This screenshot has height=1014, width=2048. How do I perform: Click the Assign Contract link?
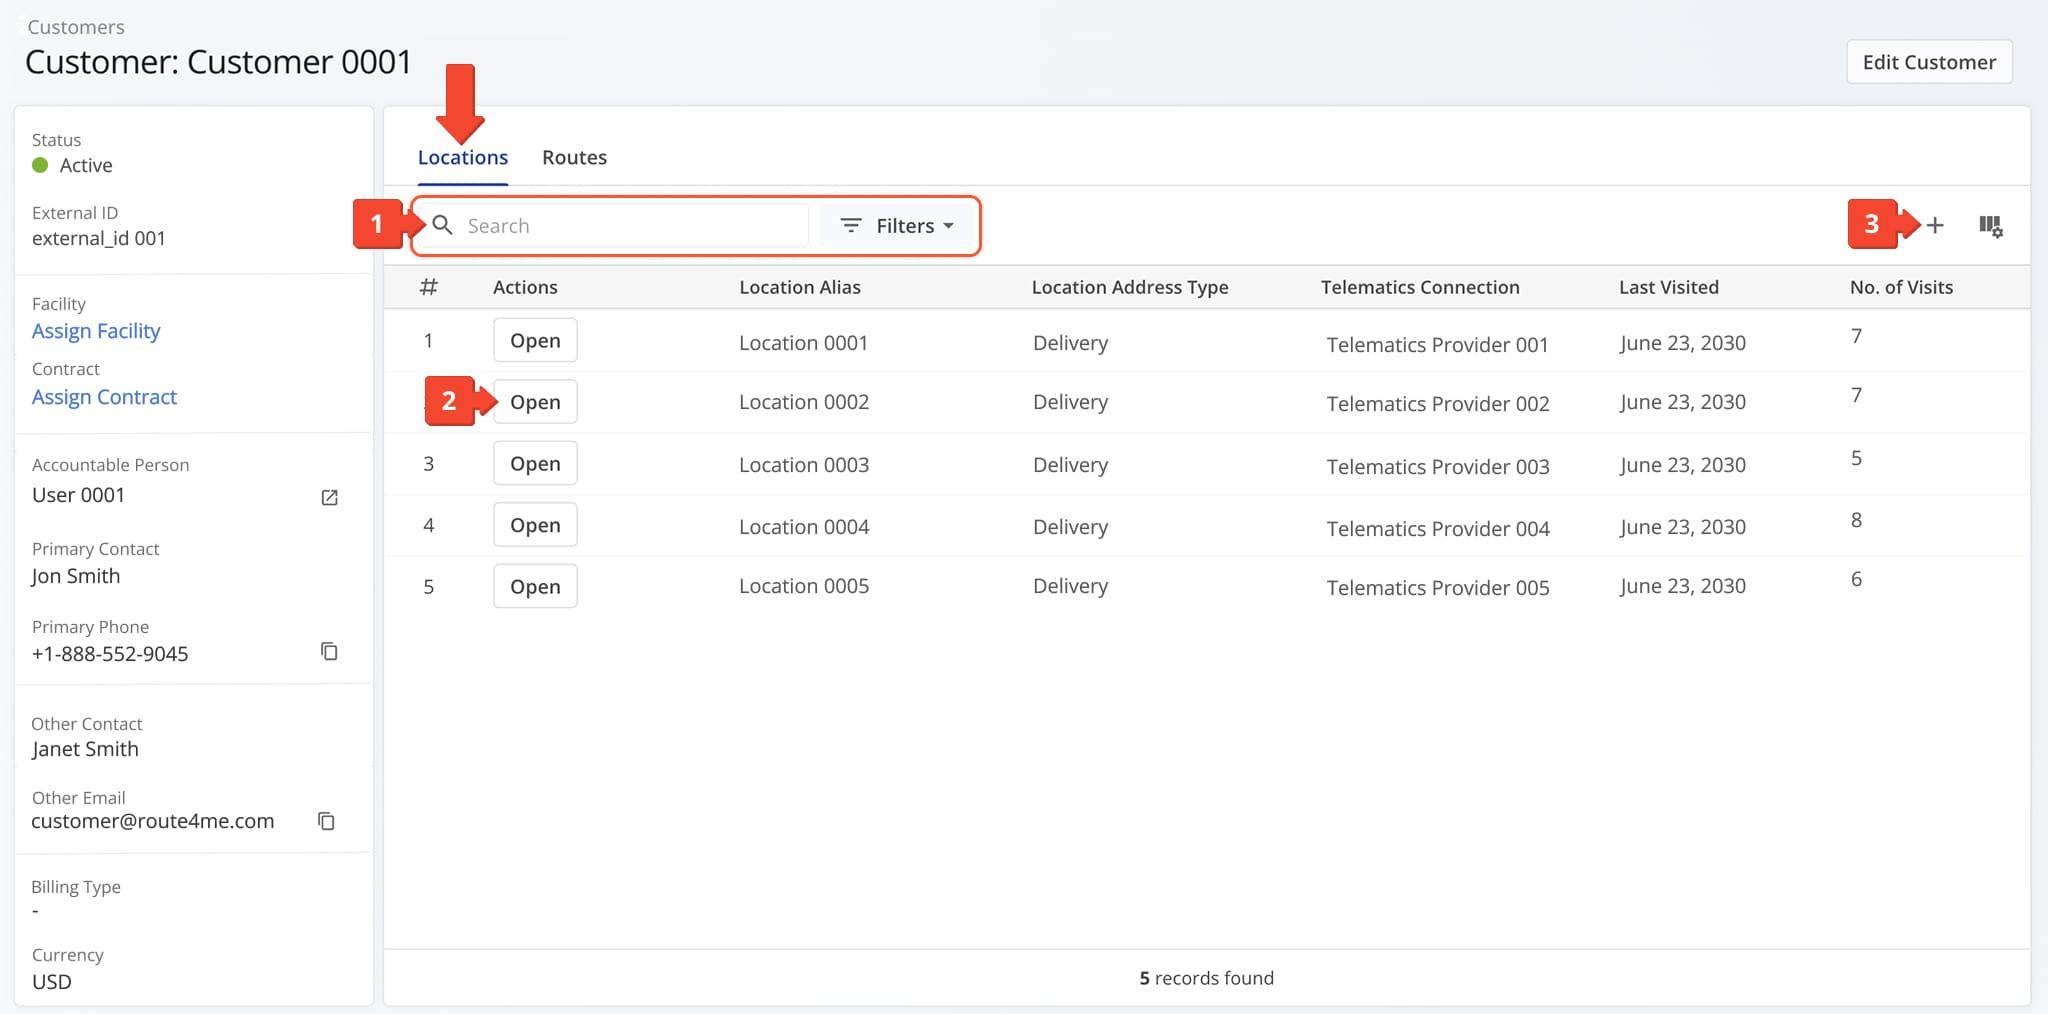pyautogui.click(x=104, y=397)
